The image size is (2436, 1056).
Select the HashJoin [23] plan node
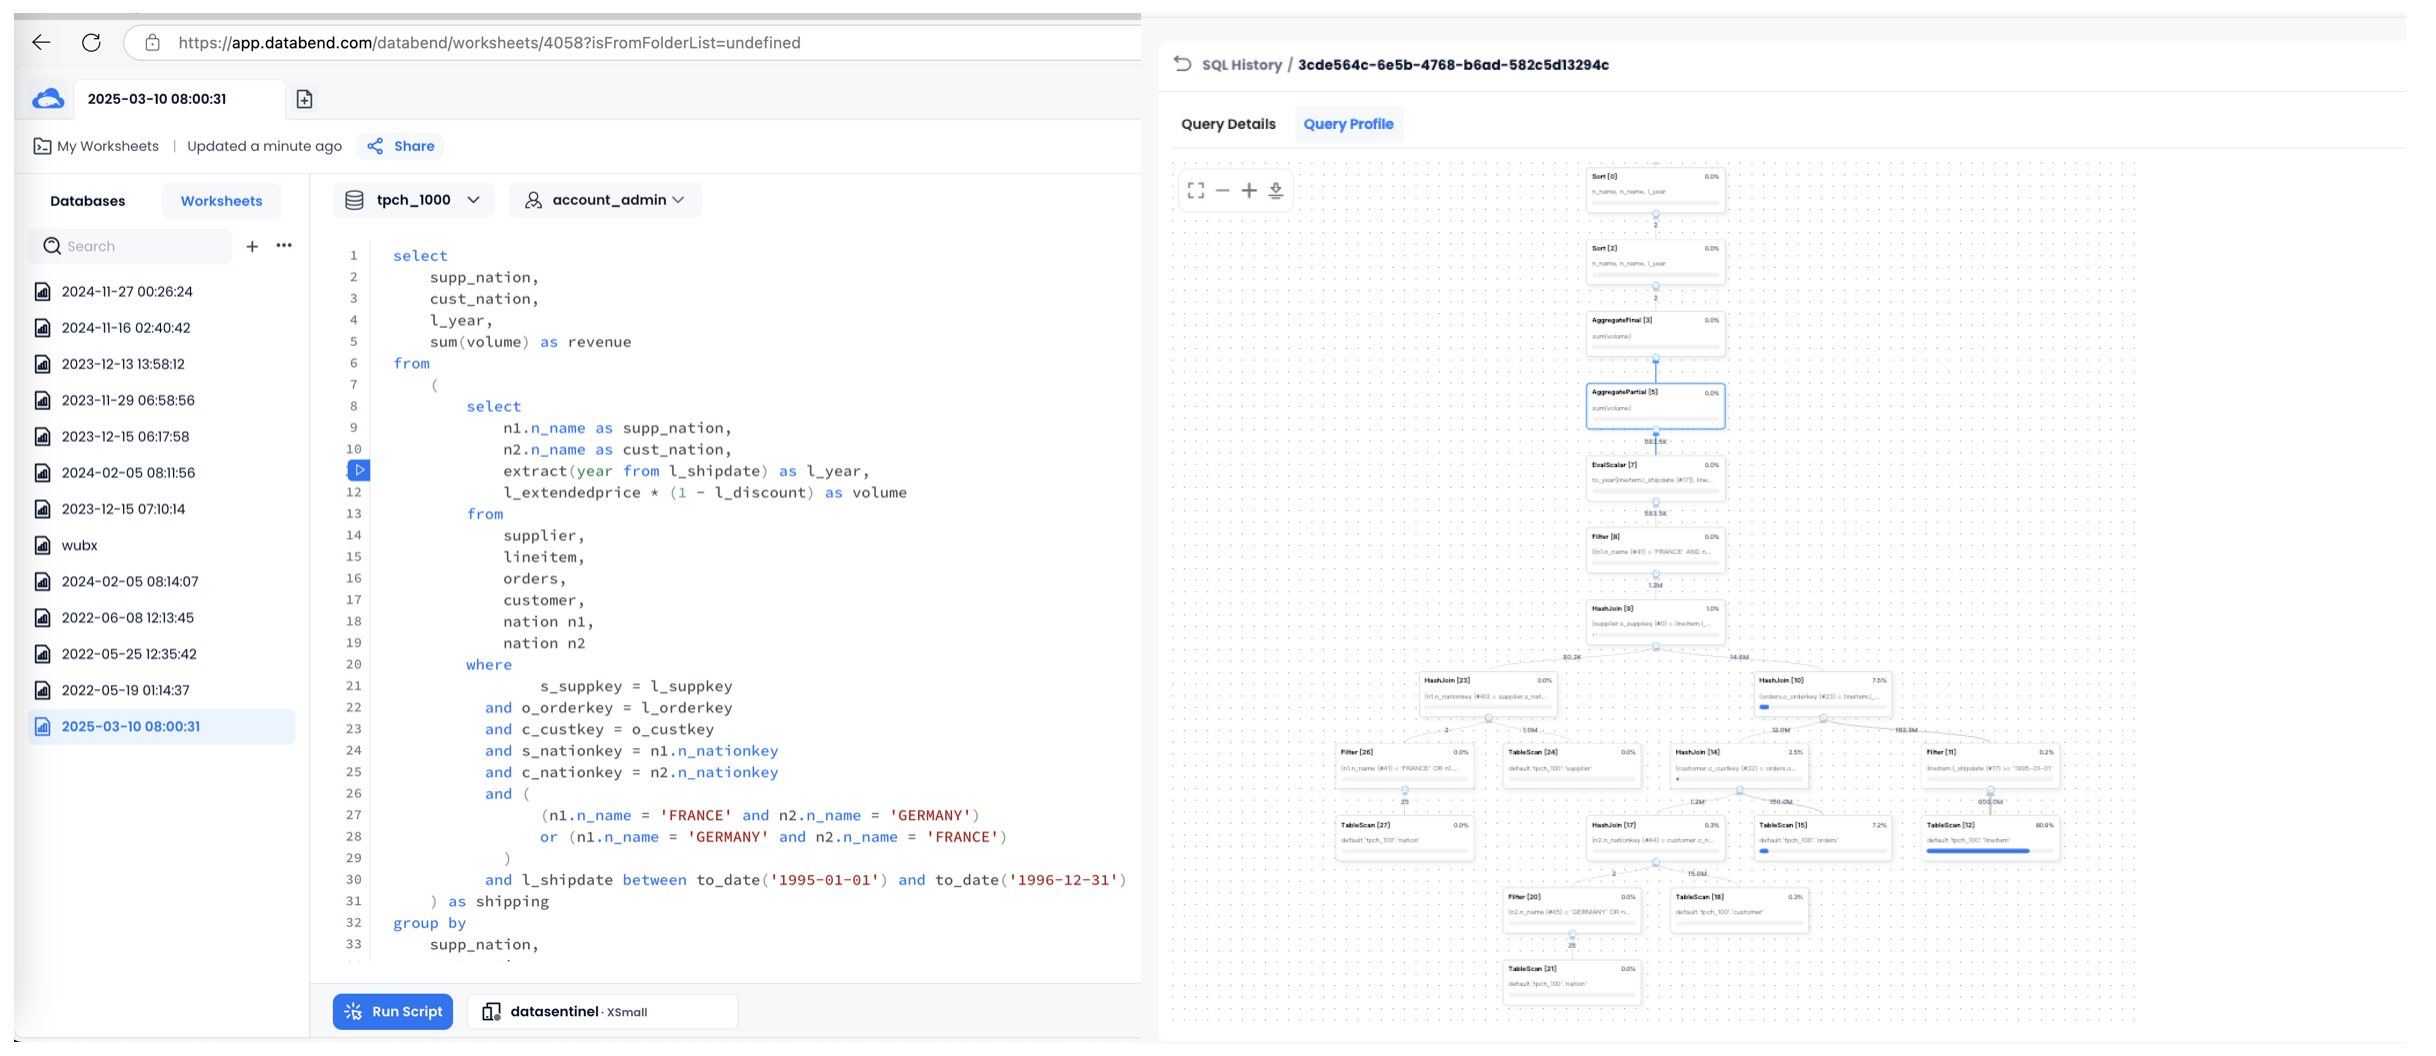coord(1488,694)
